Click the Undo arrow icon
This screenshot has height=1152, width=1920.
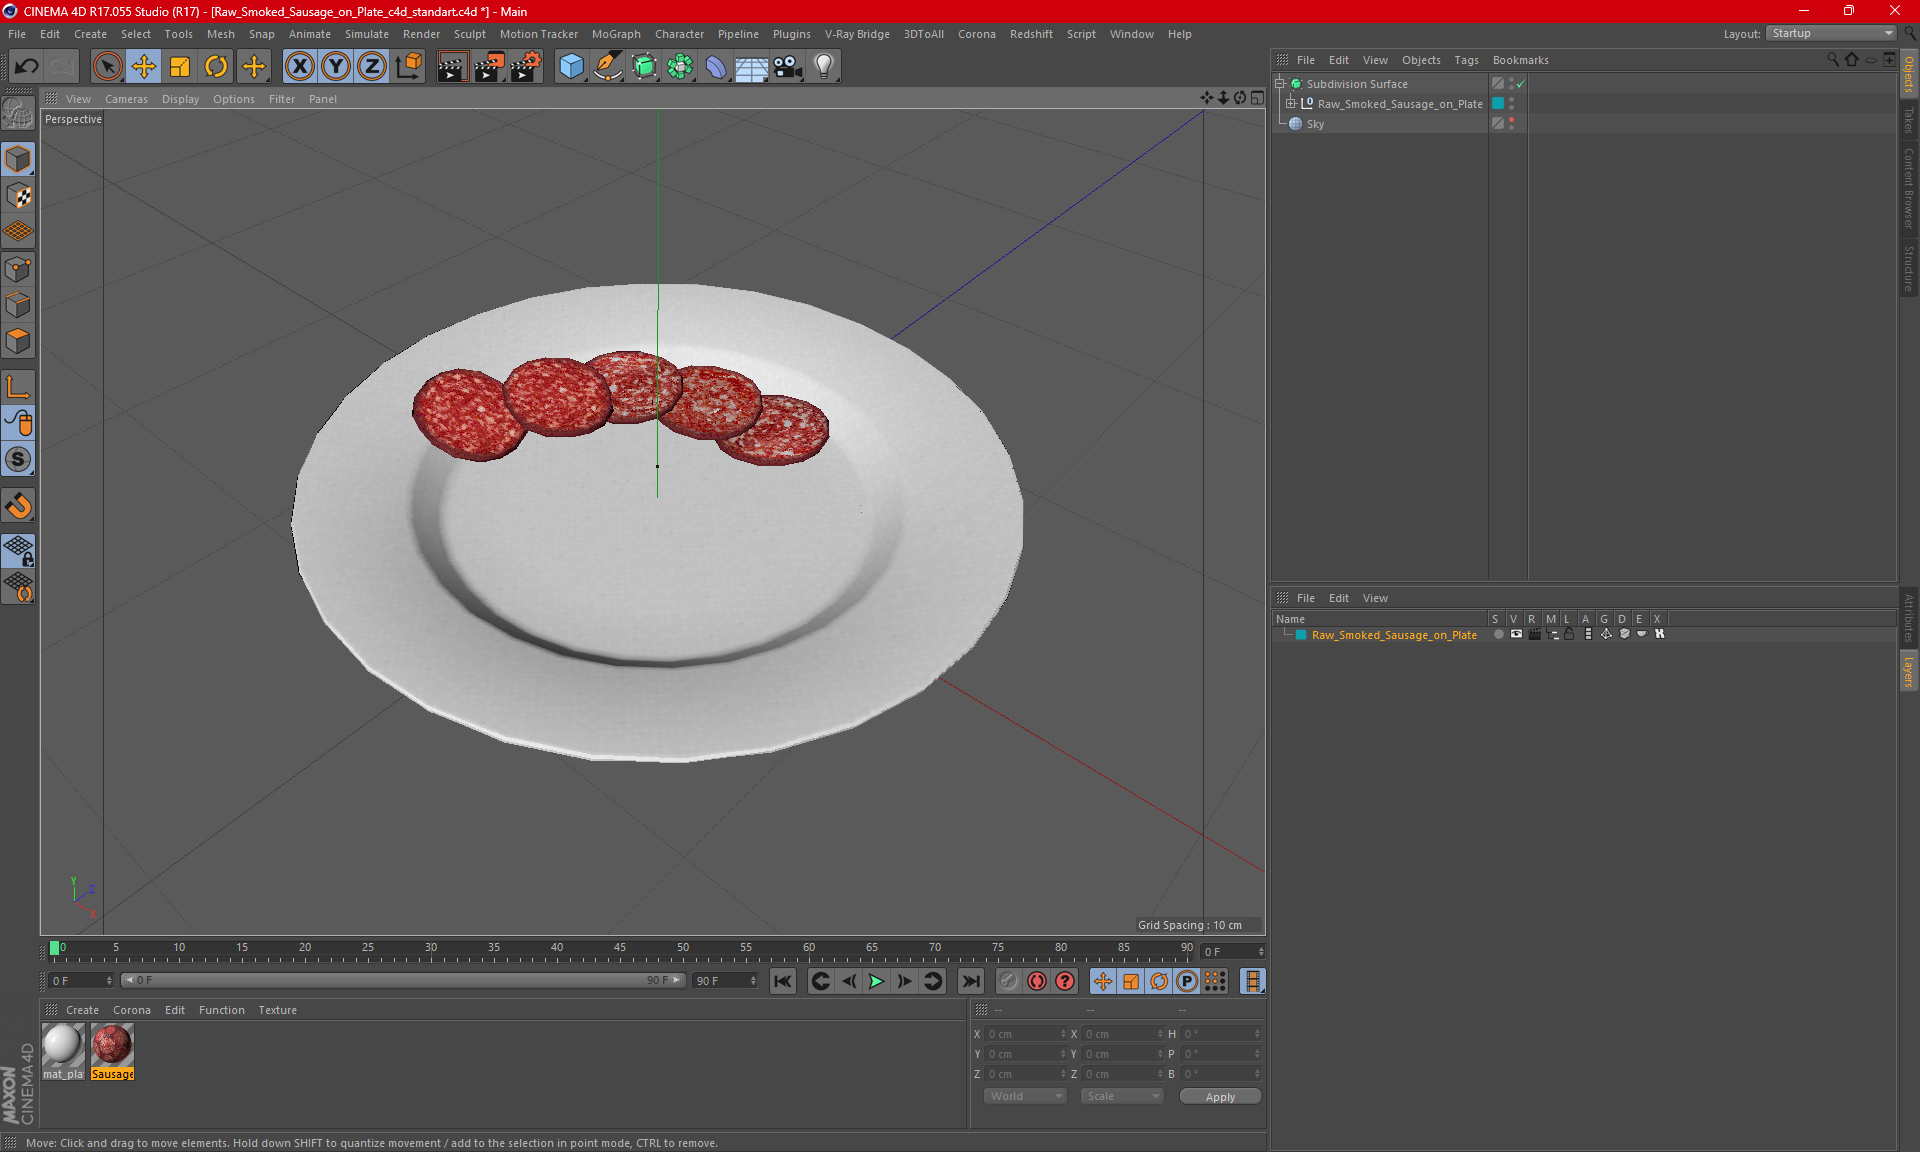click(x=27, y=66)
